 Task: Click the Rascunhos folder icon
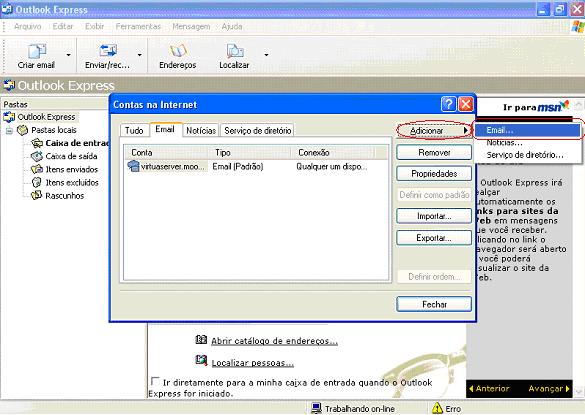click(37, 195)
